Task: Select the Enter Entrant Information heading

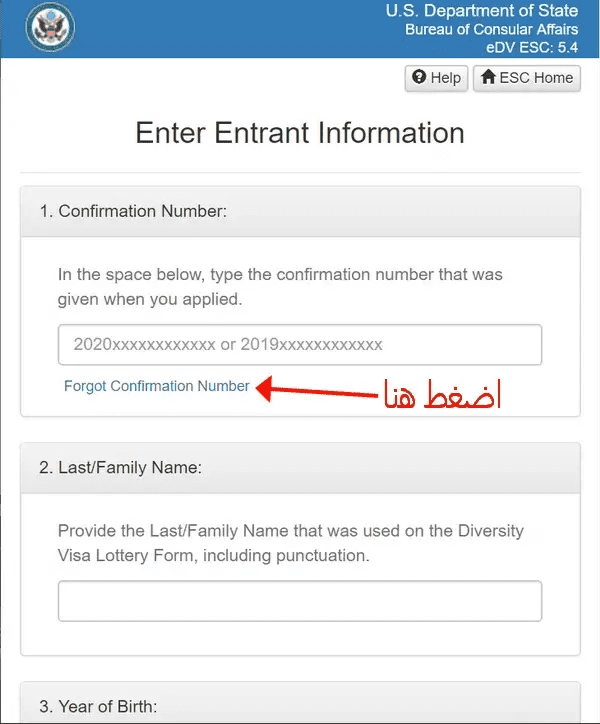Action: point(299,133)
